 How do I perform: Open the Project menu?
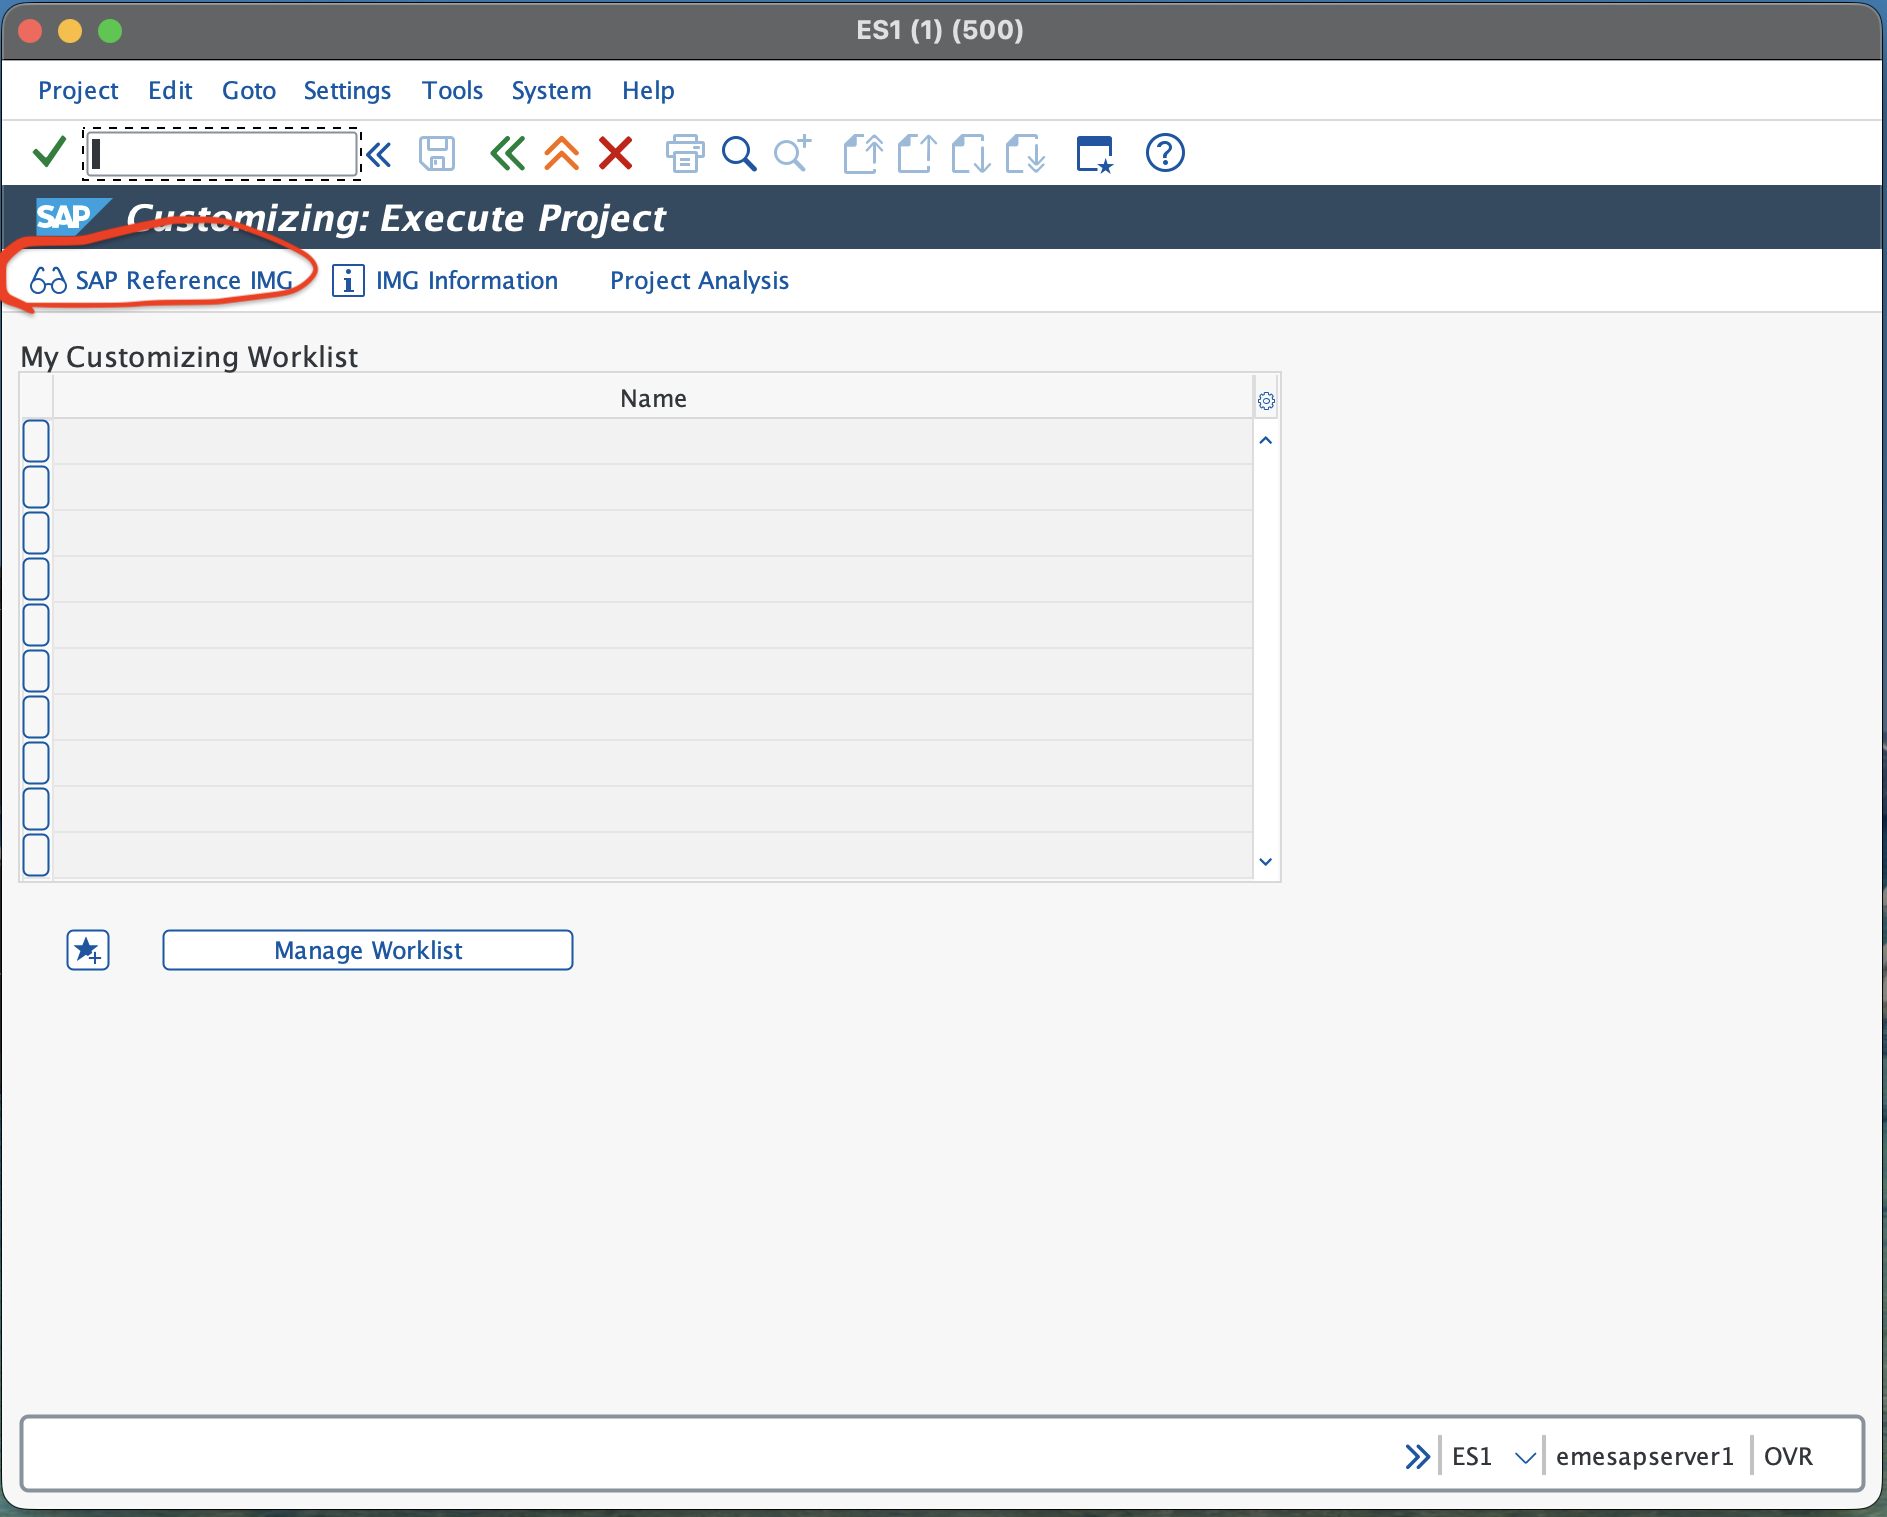pos(78,91)
